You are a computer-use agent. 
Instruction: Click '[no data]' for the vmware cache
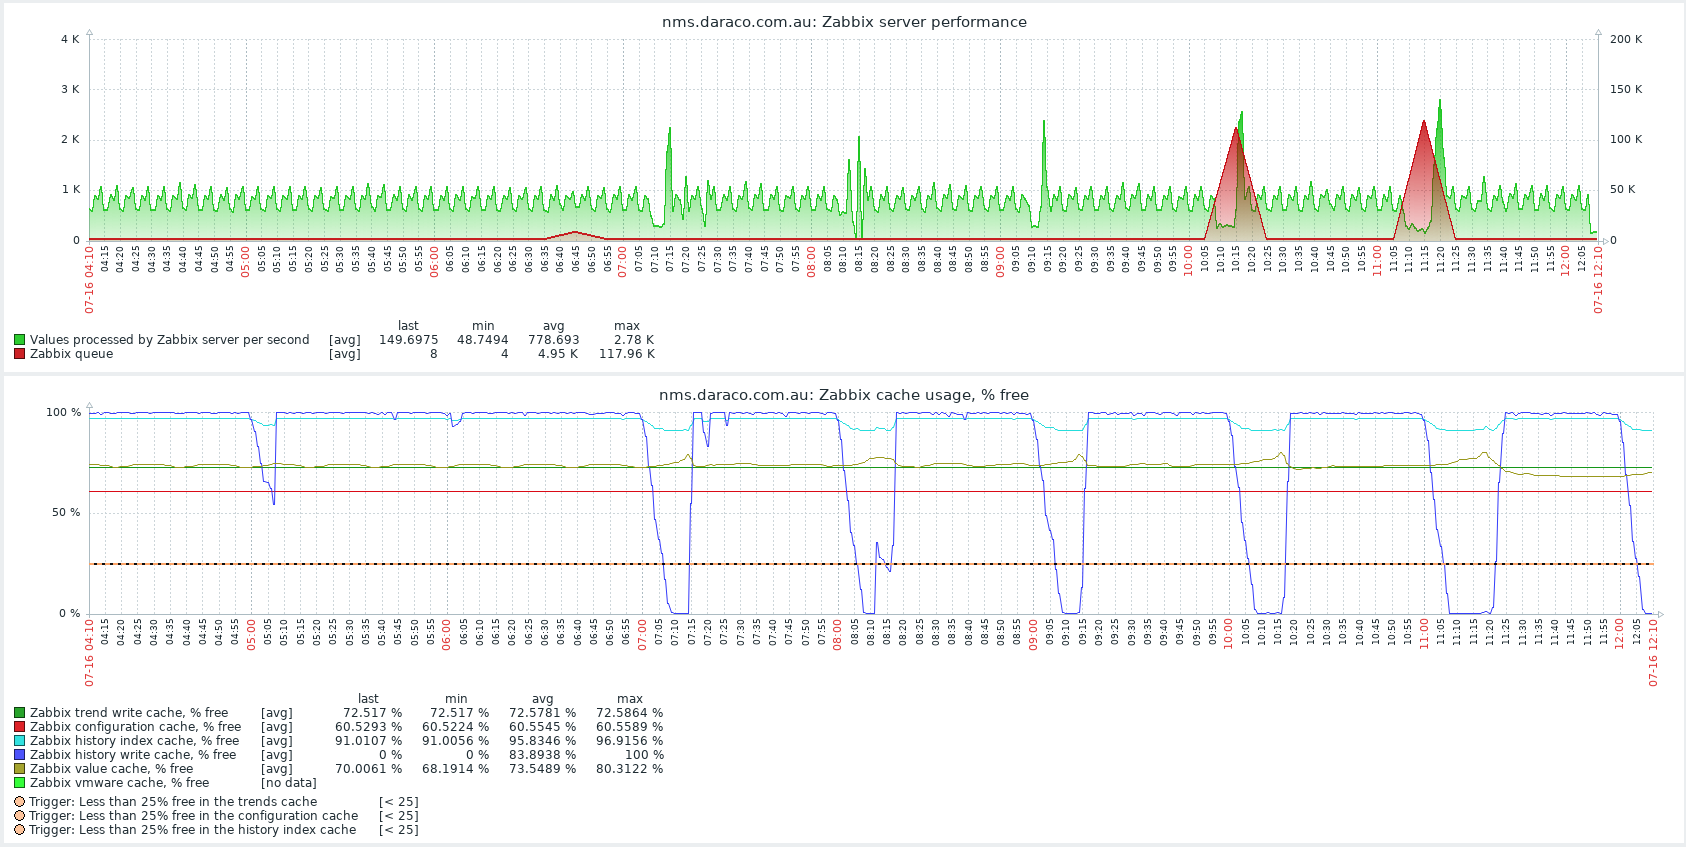point(288,783)
